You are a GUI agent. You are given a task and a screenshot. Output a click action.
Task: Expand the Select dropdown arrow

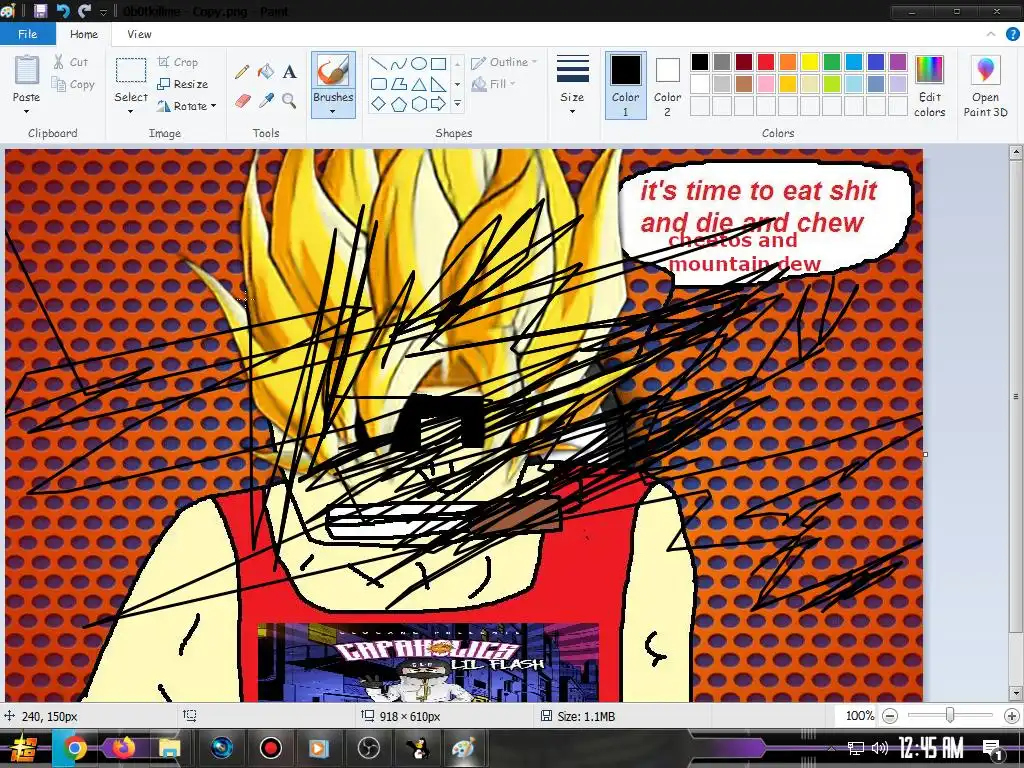131,112
